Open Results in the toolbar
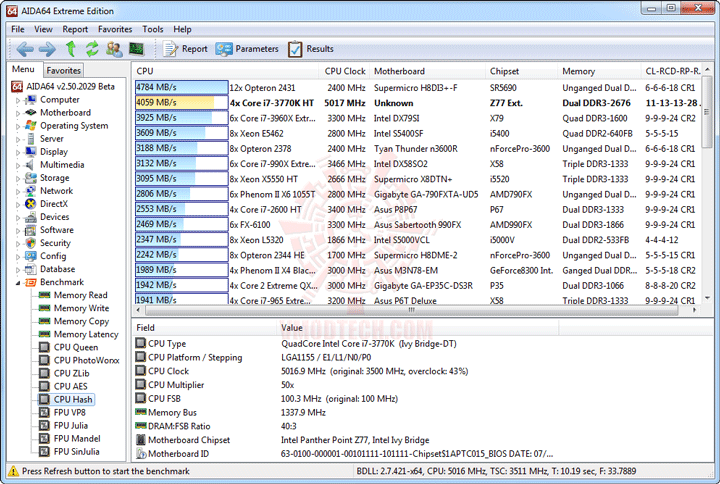720x484 pixels. click(311, 49)
